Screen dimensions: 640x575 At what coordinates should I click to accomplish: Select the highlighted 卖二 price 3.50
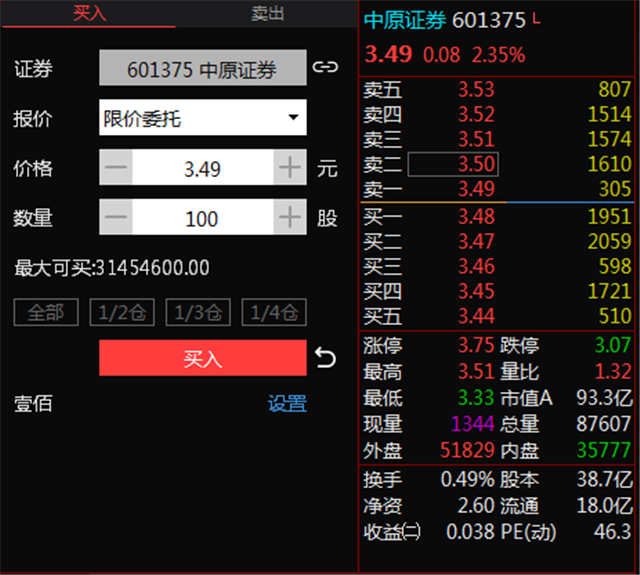coord(453,164)
